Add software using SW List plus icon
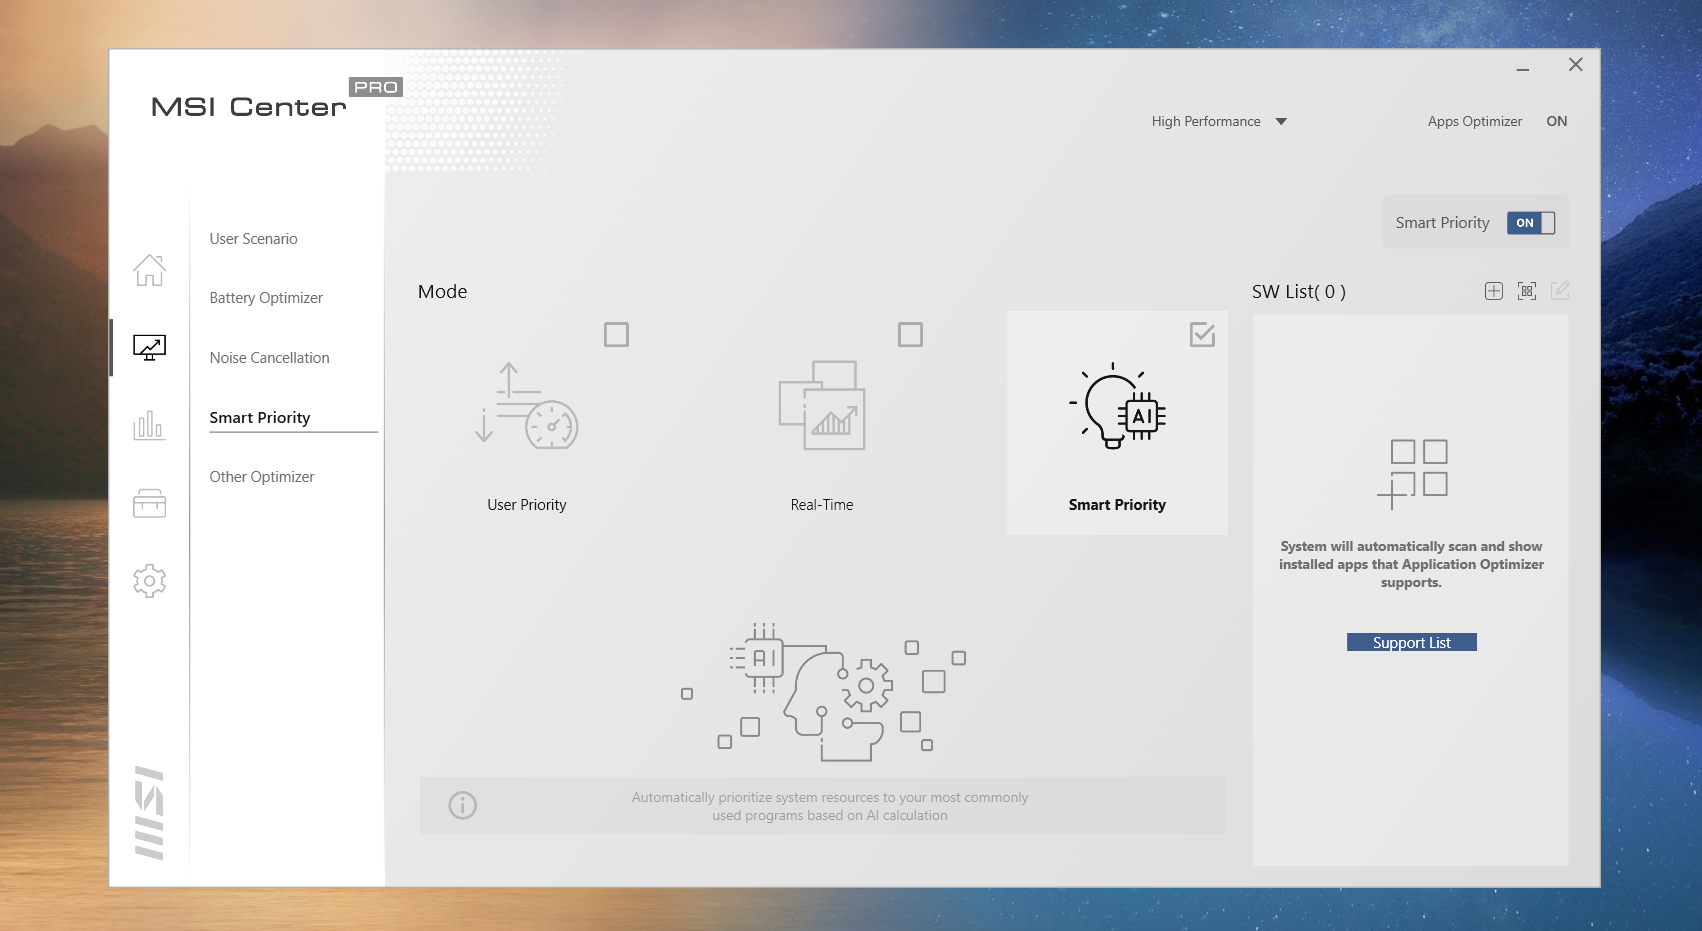1702x931 pixels. click(1494, 291)
